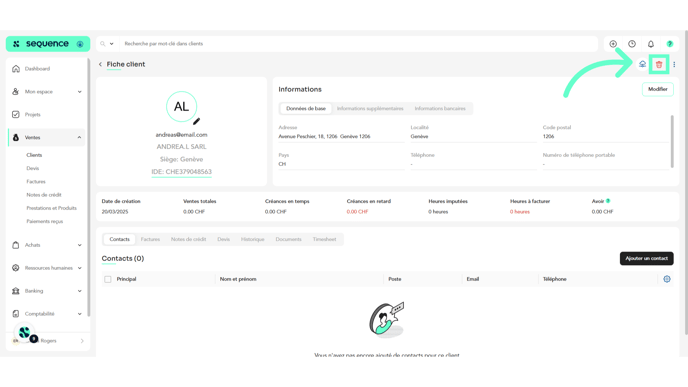This screenshot has width=688, height=387.
Task: Switch to the Historique tab
Action: coord(252,239)
